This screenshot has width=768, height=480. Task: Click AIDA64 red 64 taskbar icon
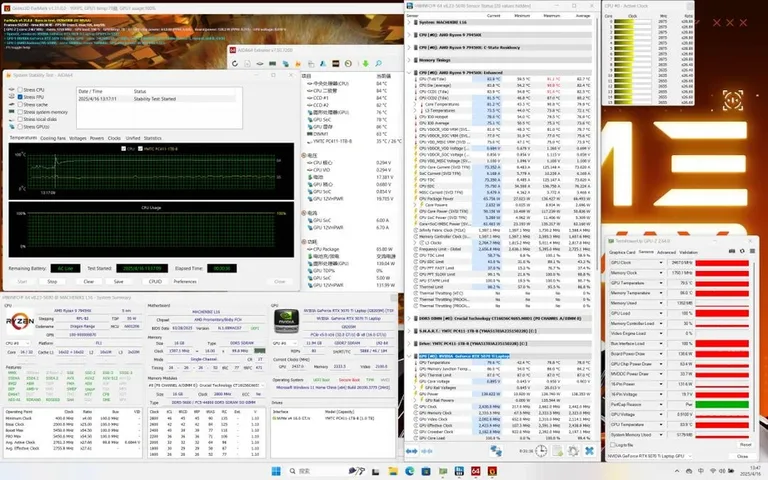(476, 471)
